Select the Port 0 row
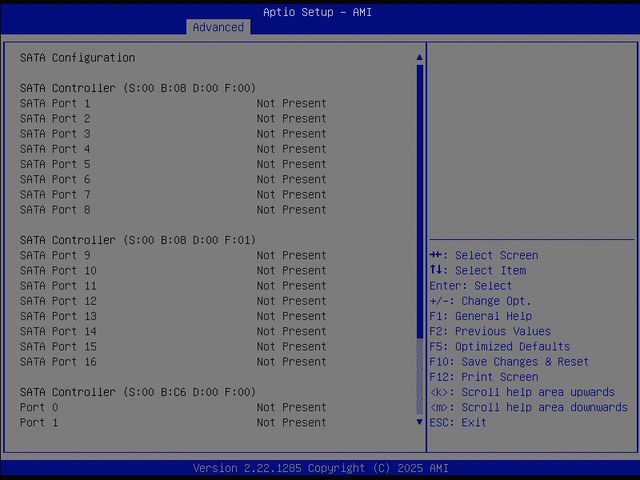The width and height of the screenshot is (640, 480). [173, 407]
